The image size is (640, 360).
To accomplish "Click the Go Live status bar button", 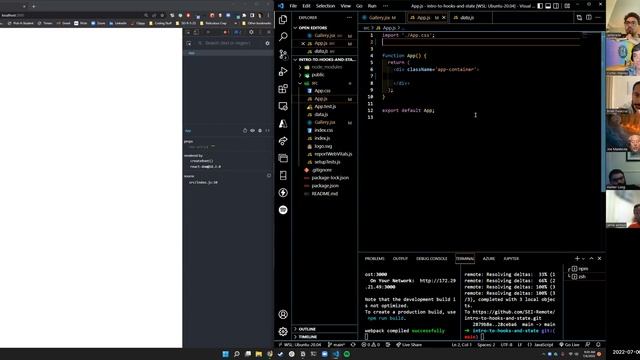I will [x=569, y=345].
